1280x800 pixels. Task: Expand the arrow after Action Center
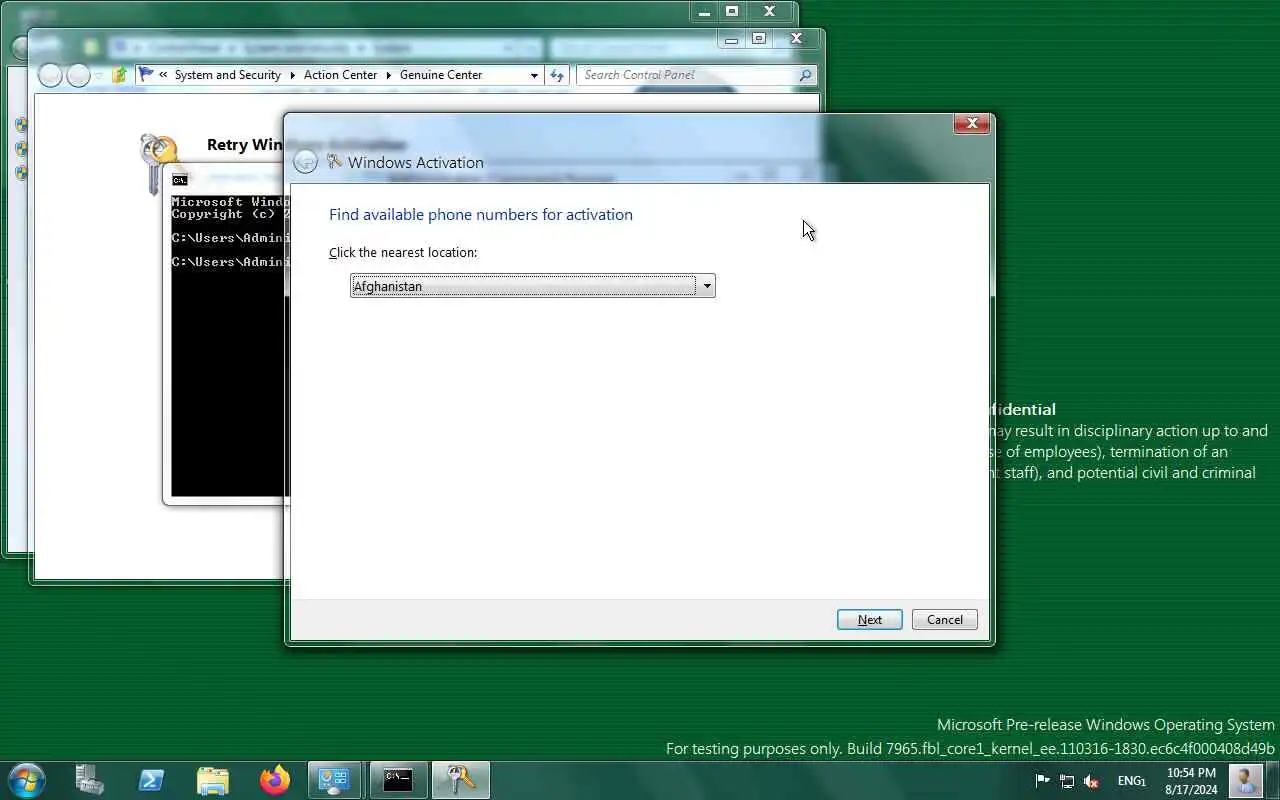click(389, 75)
